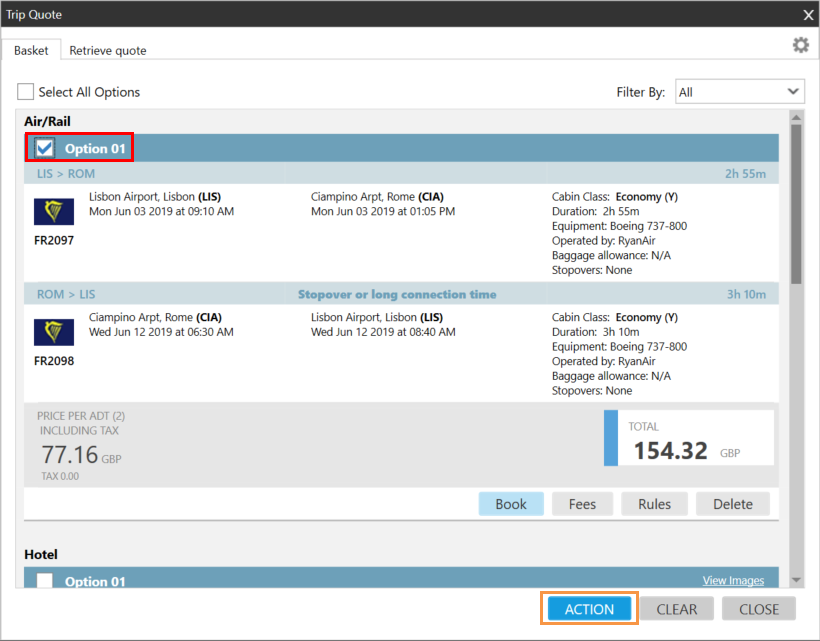
Task: Click Ryanair logo for flight FR2097
Action: pyautogui.click(x=54, y=212)
